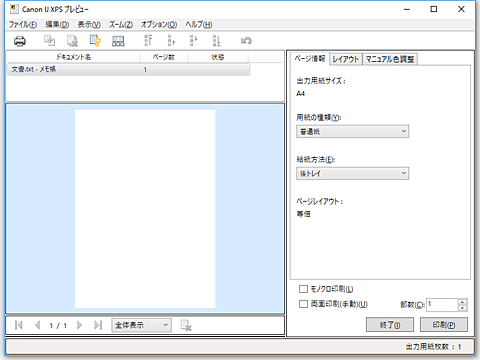Click the printer icon in toolbar

(20, 41)
